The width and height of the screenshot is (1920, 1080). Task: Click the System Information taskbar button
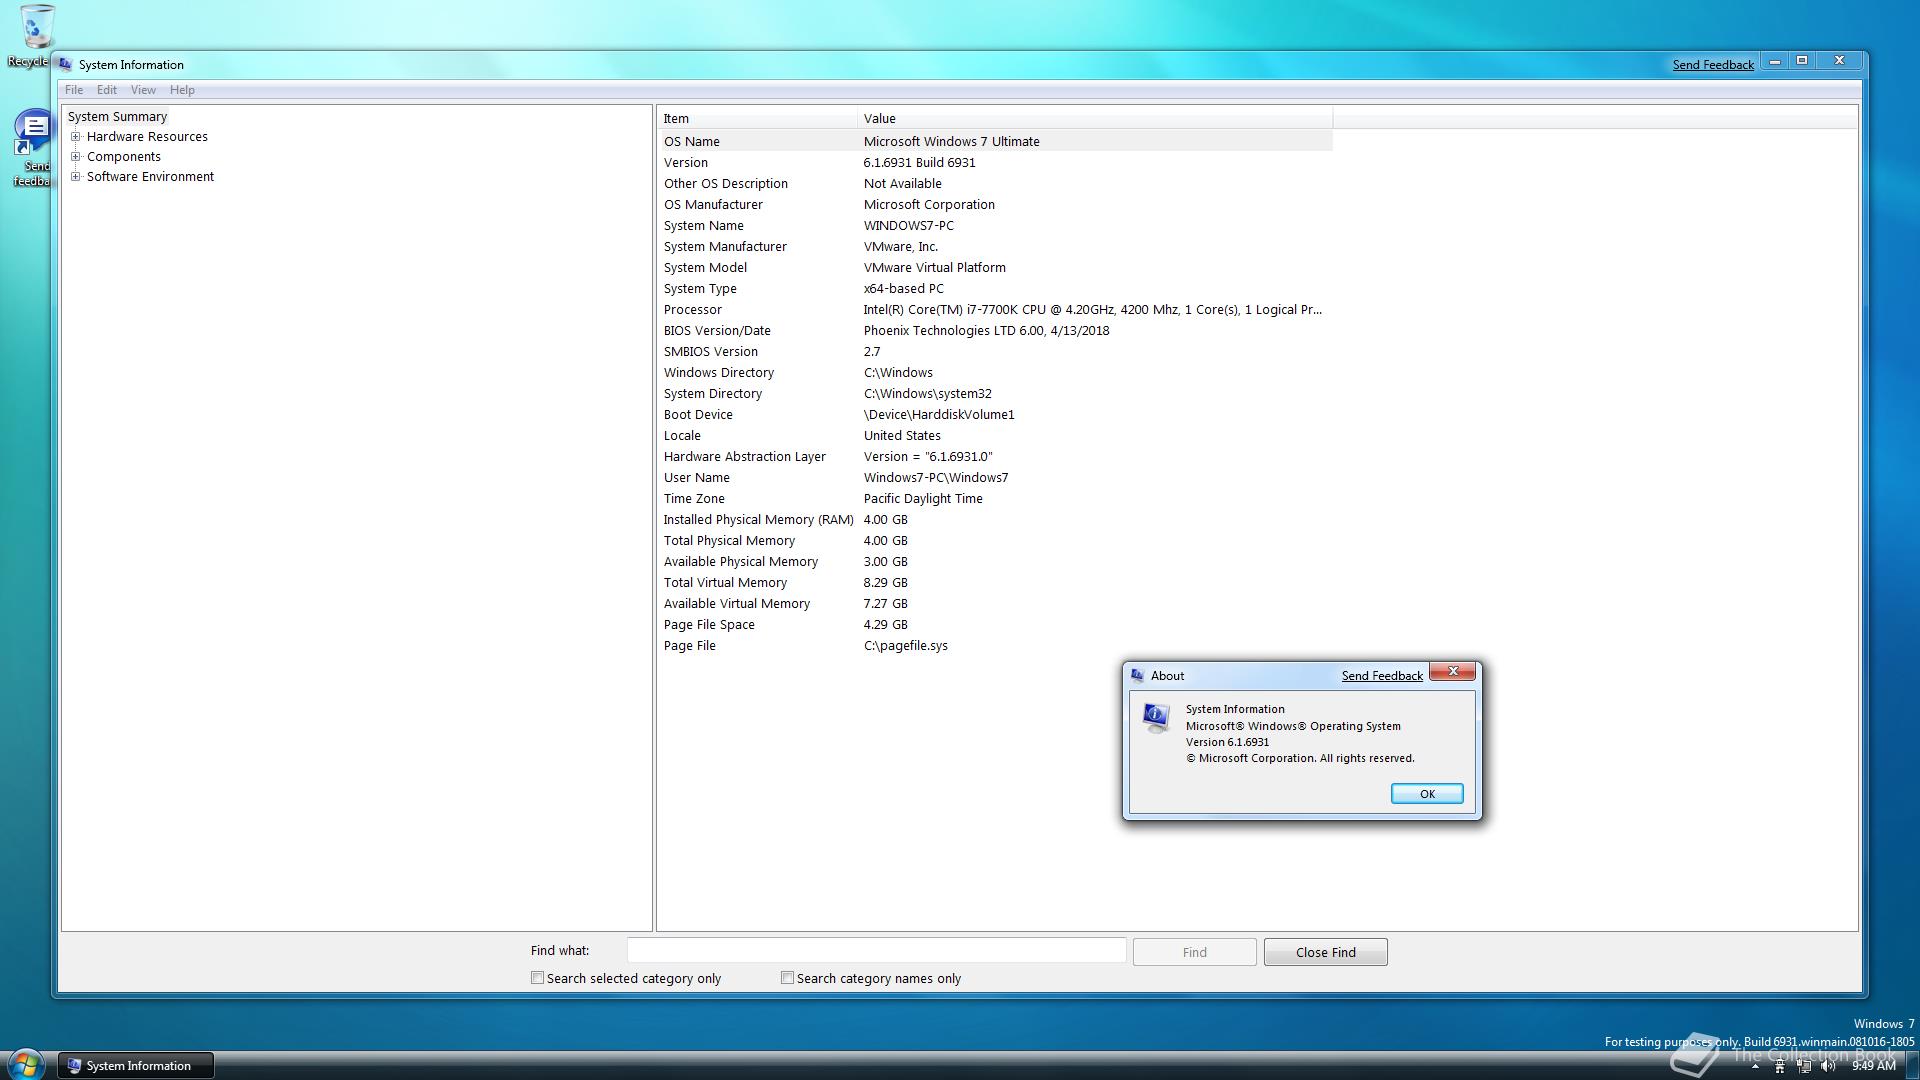pos(136,1066)
